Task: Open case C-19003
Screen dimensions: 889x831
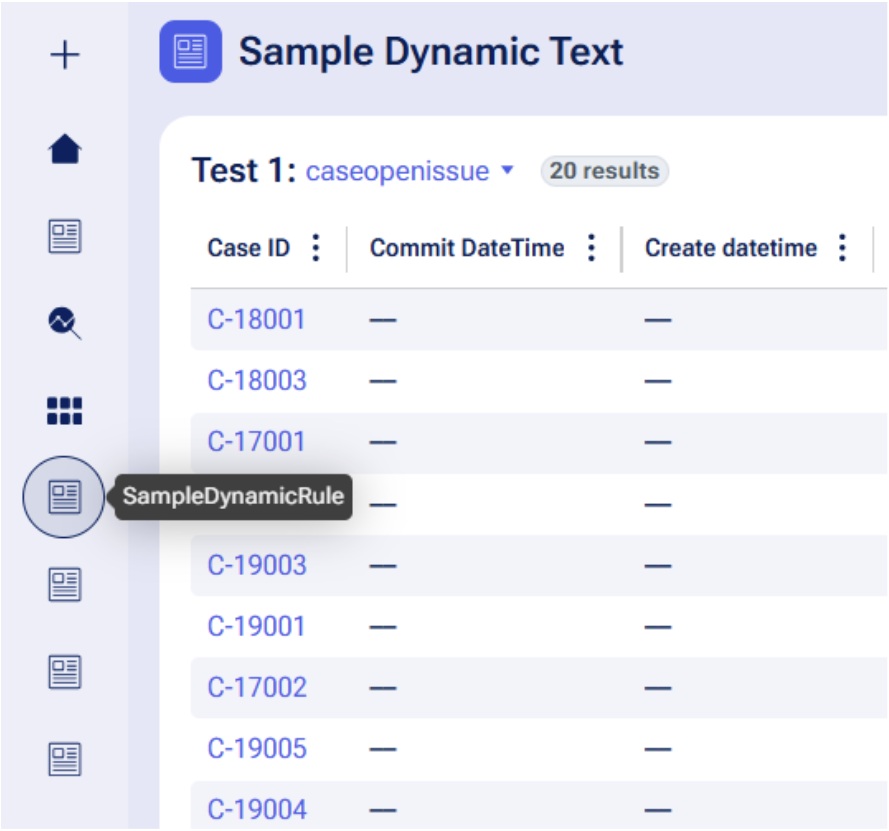Action: click(257, 565)
